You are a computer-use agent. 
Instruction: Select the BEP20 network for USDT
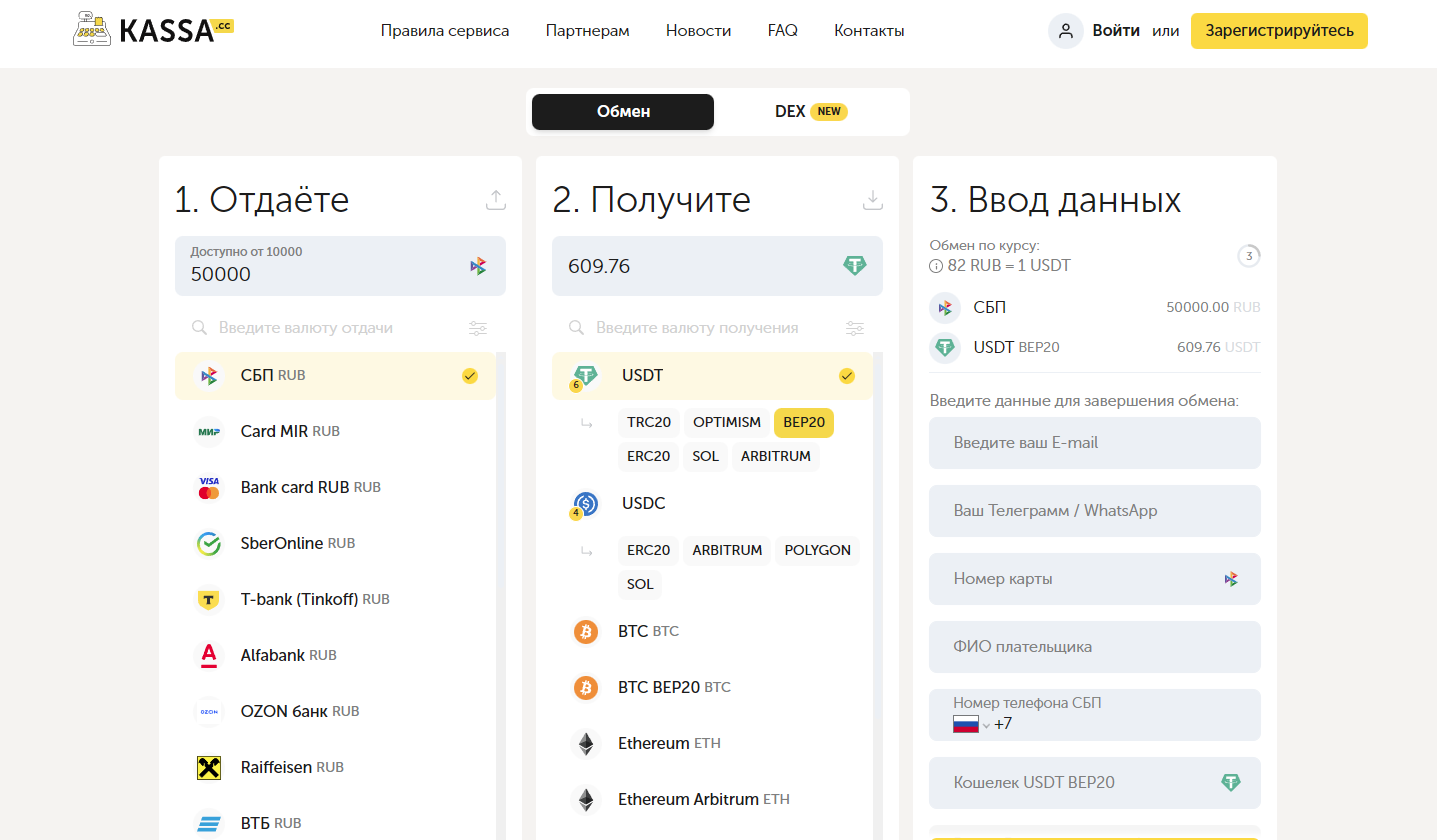(803, 422)
